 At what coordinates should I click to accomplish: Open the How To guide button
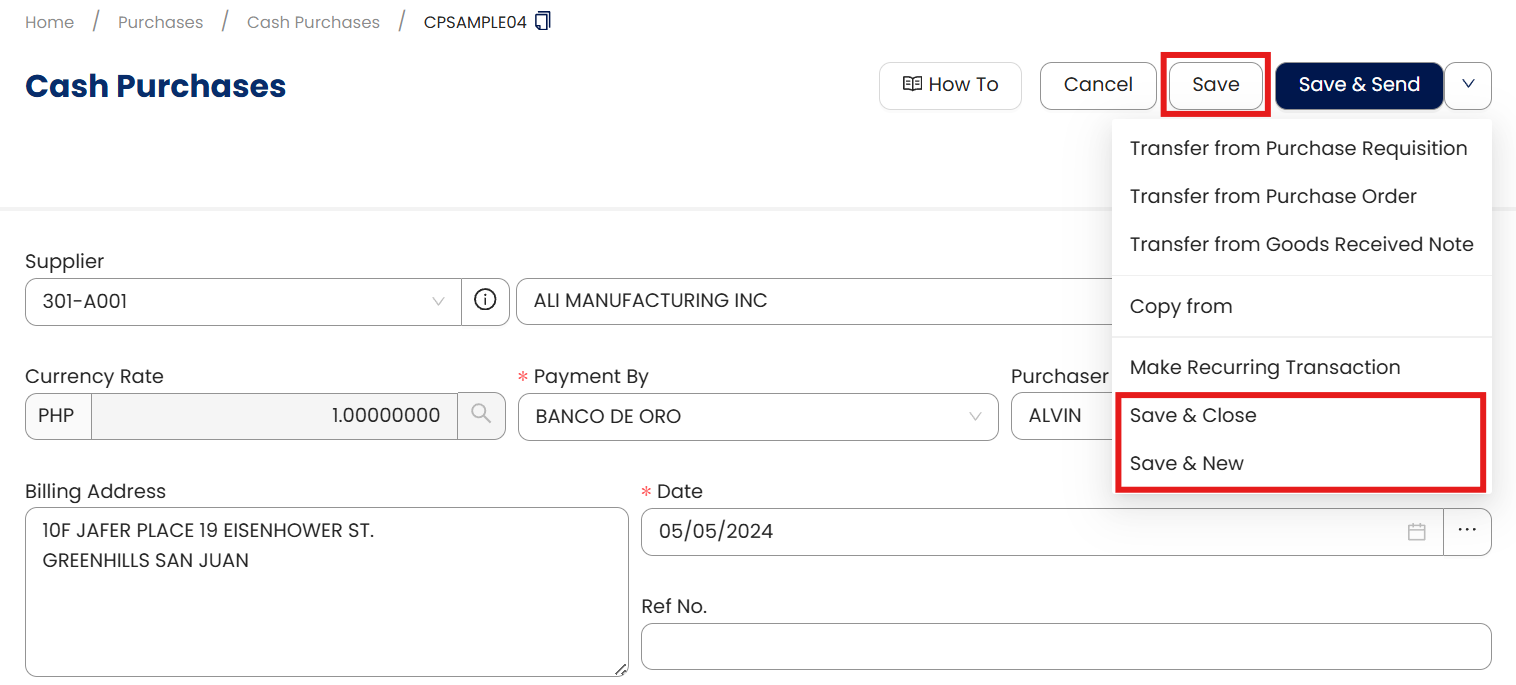click(950, 85)
